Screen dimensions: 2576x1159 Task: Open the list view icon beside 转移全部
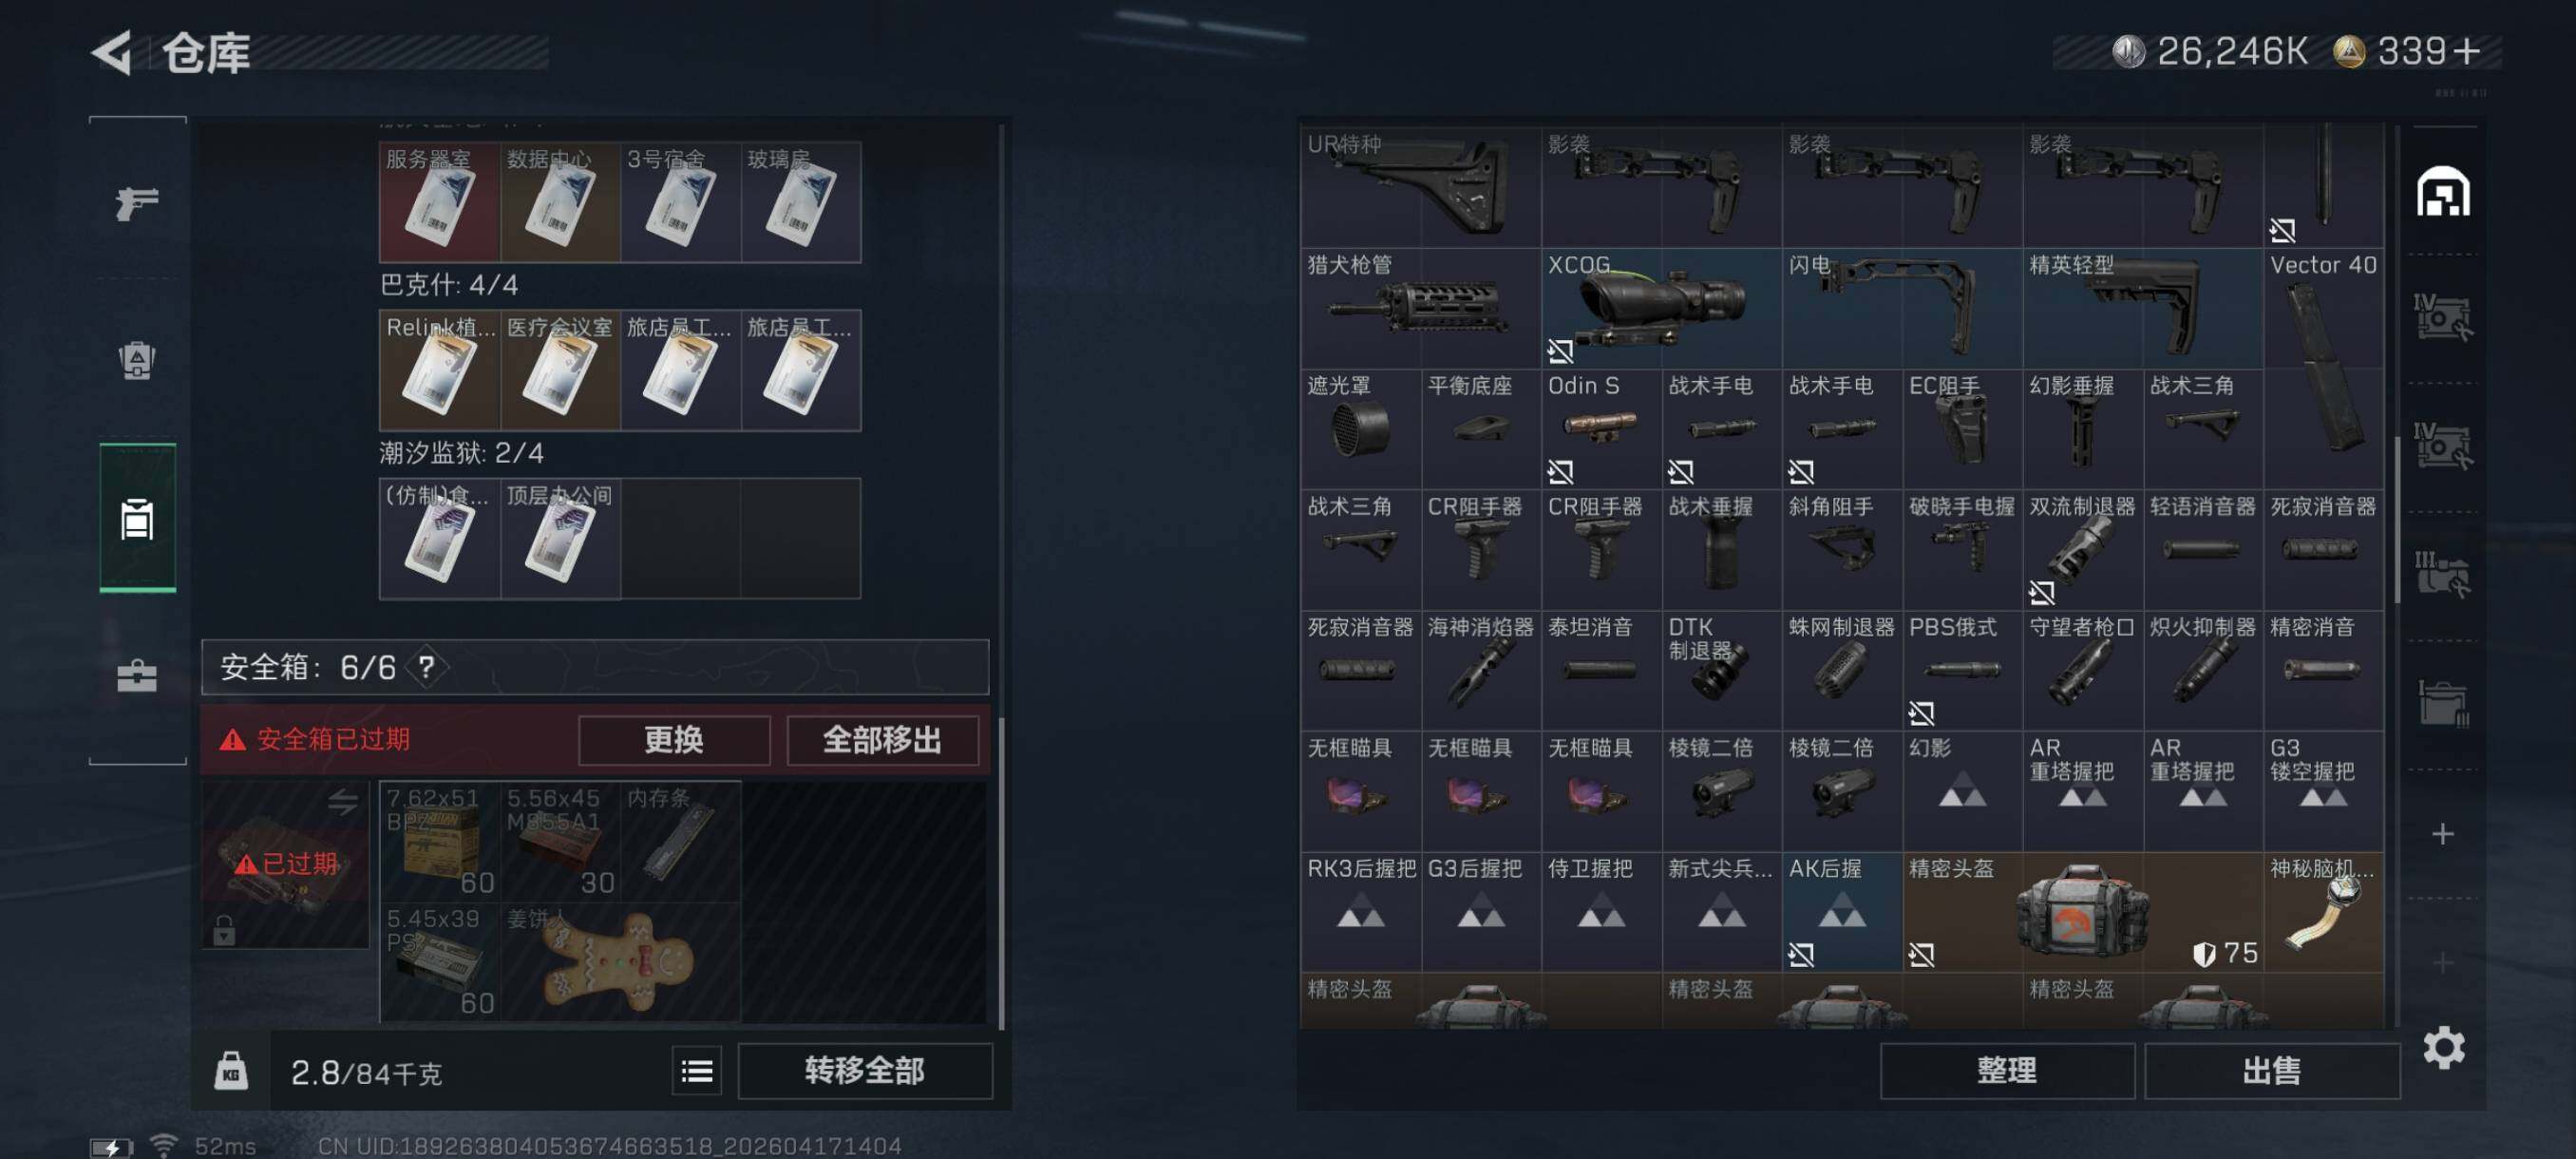(x=696, y=1071)
